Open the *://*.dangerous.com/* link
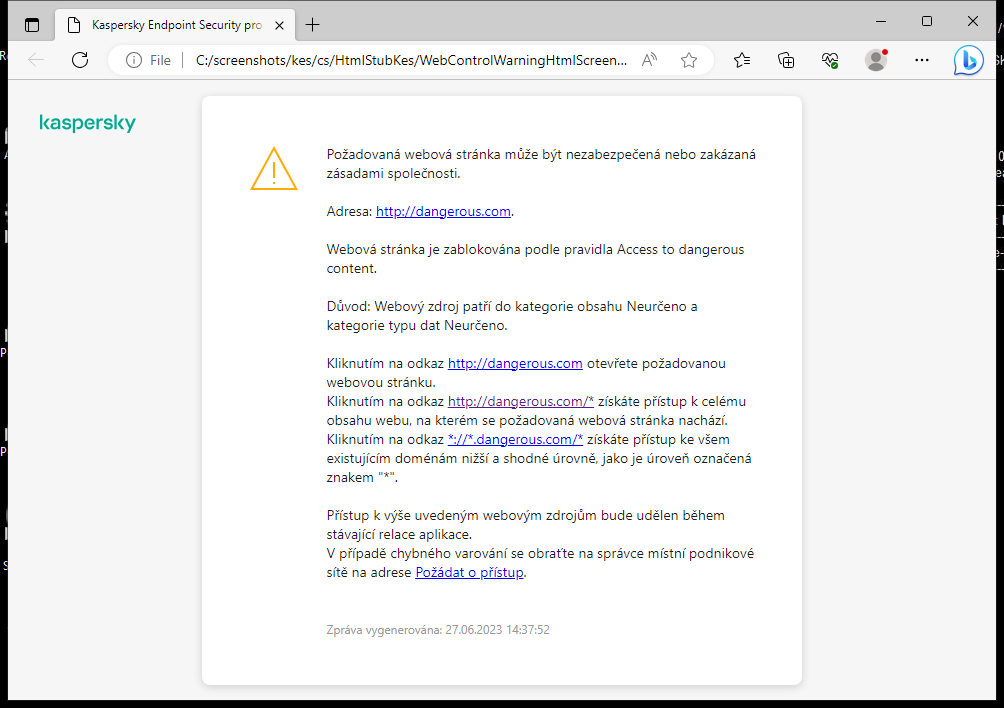This screenshot has width=1004, height=708. point(515,440)
